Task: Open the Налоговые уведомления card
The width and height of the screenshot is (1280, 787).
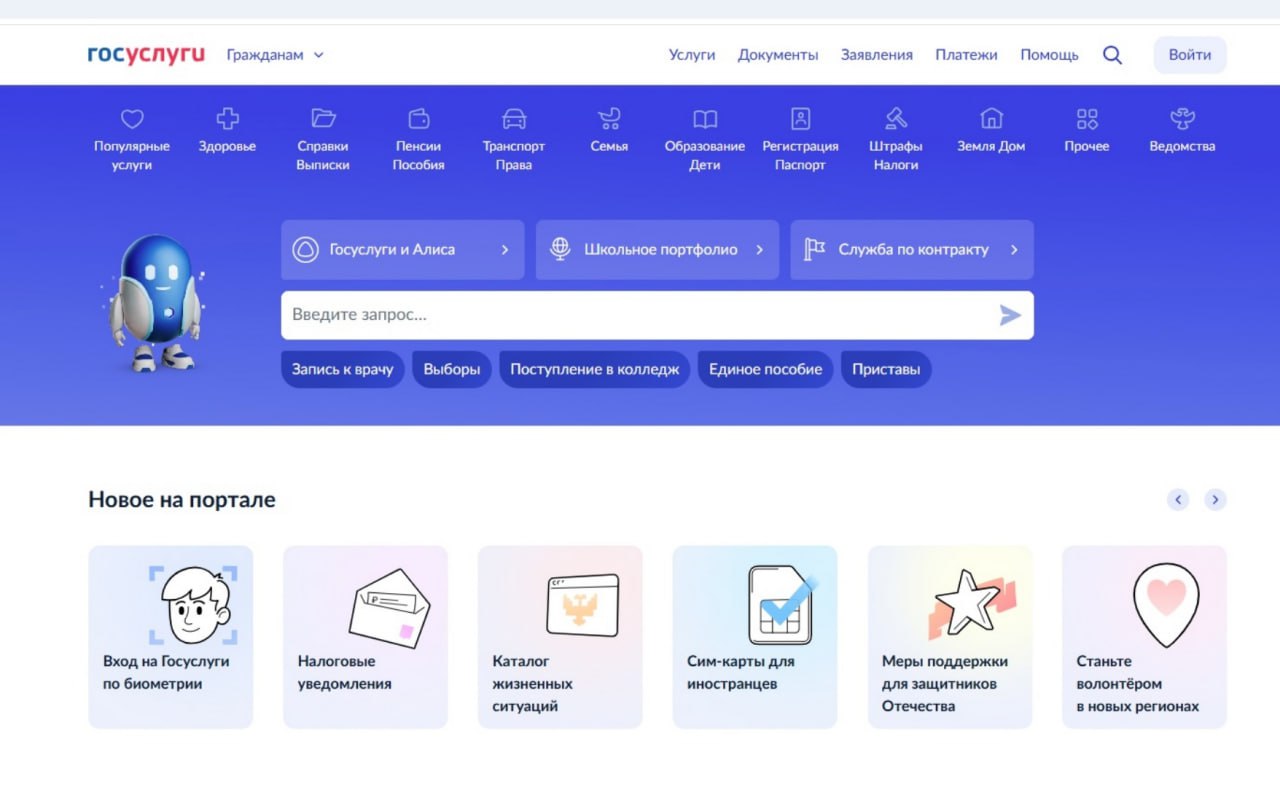Action: coord(366,637)
